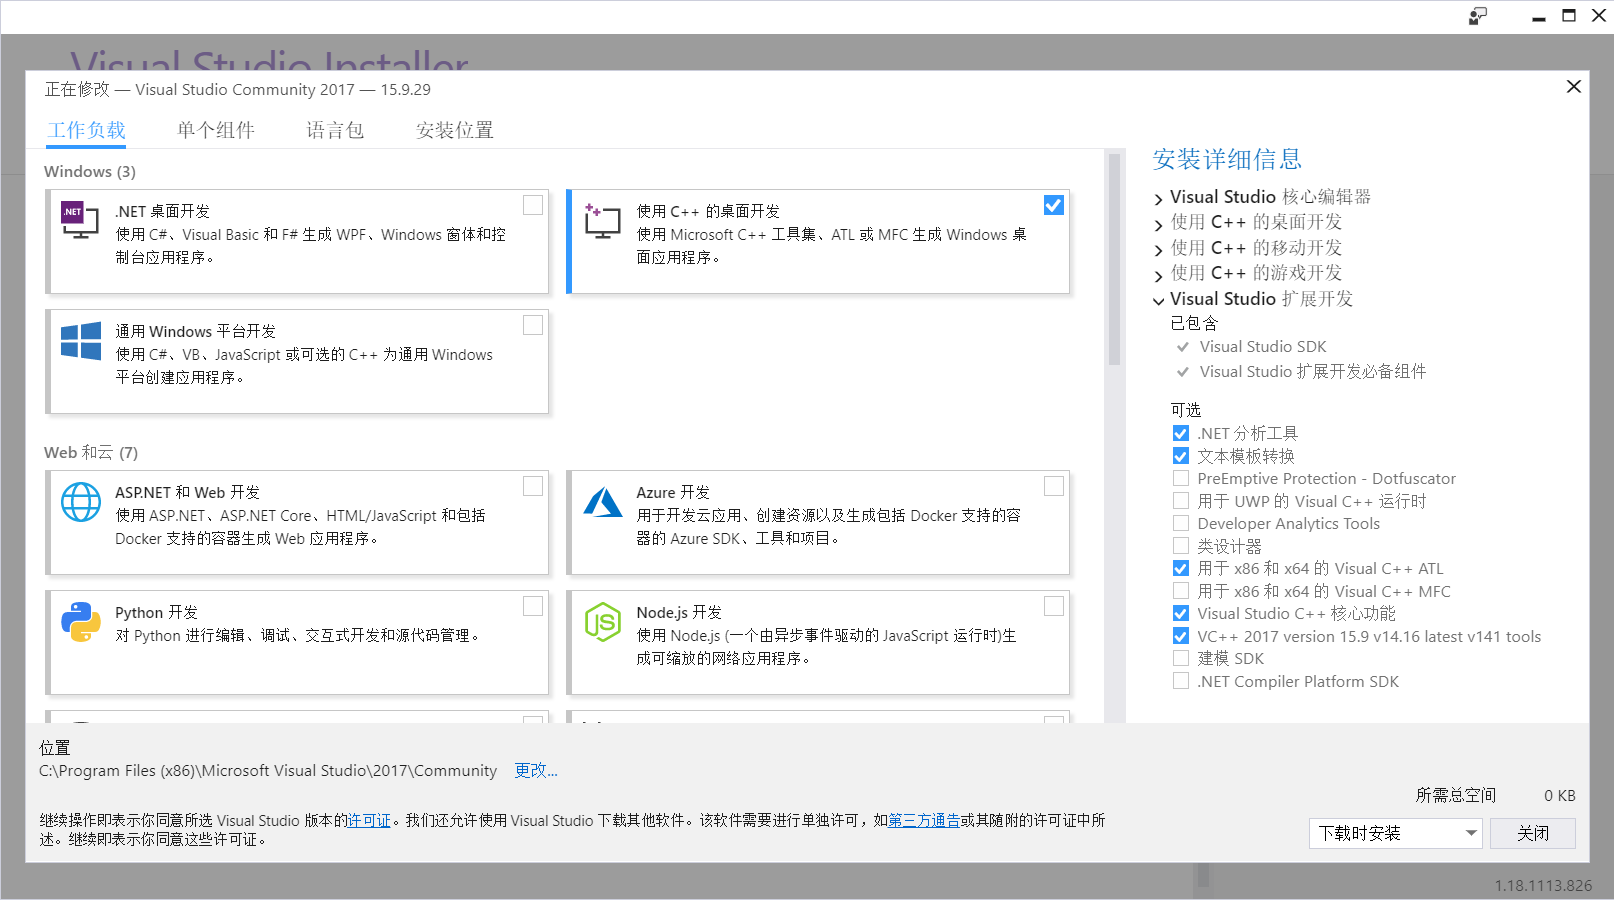The height and width of the screenshot is (900, 1614).
Task: Check the 通用 Windows 平台开发 workload checkbox
Action: pos(533,325)
